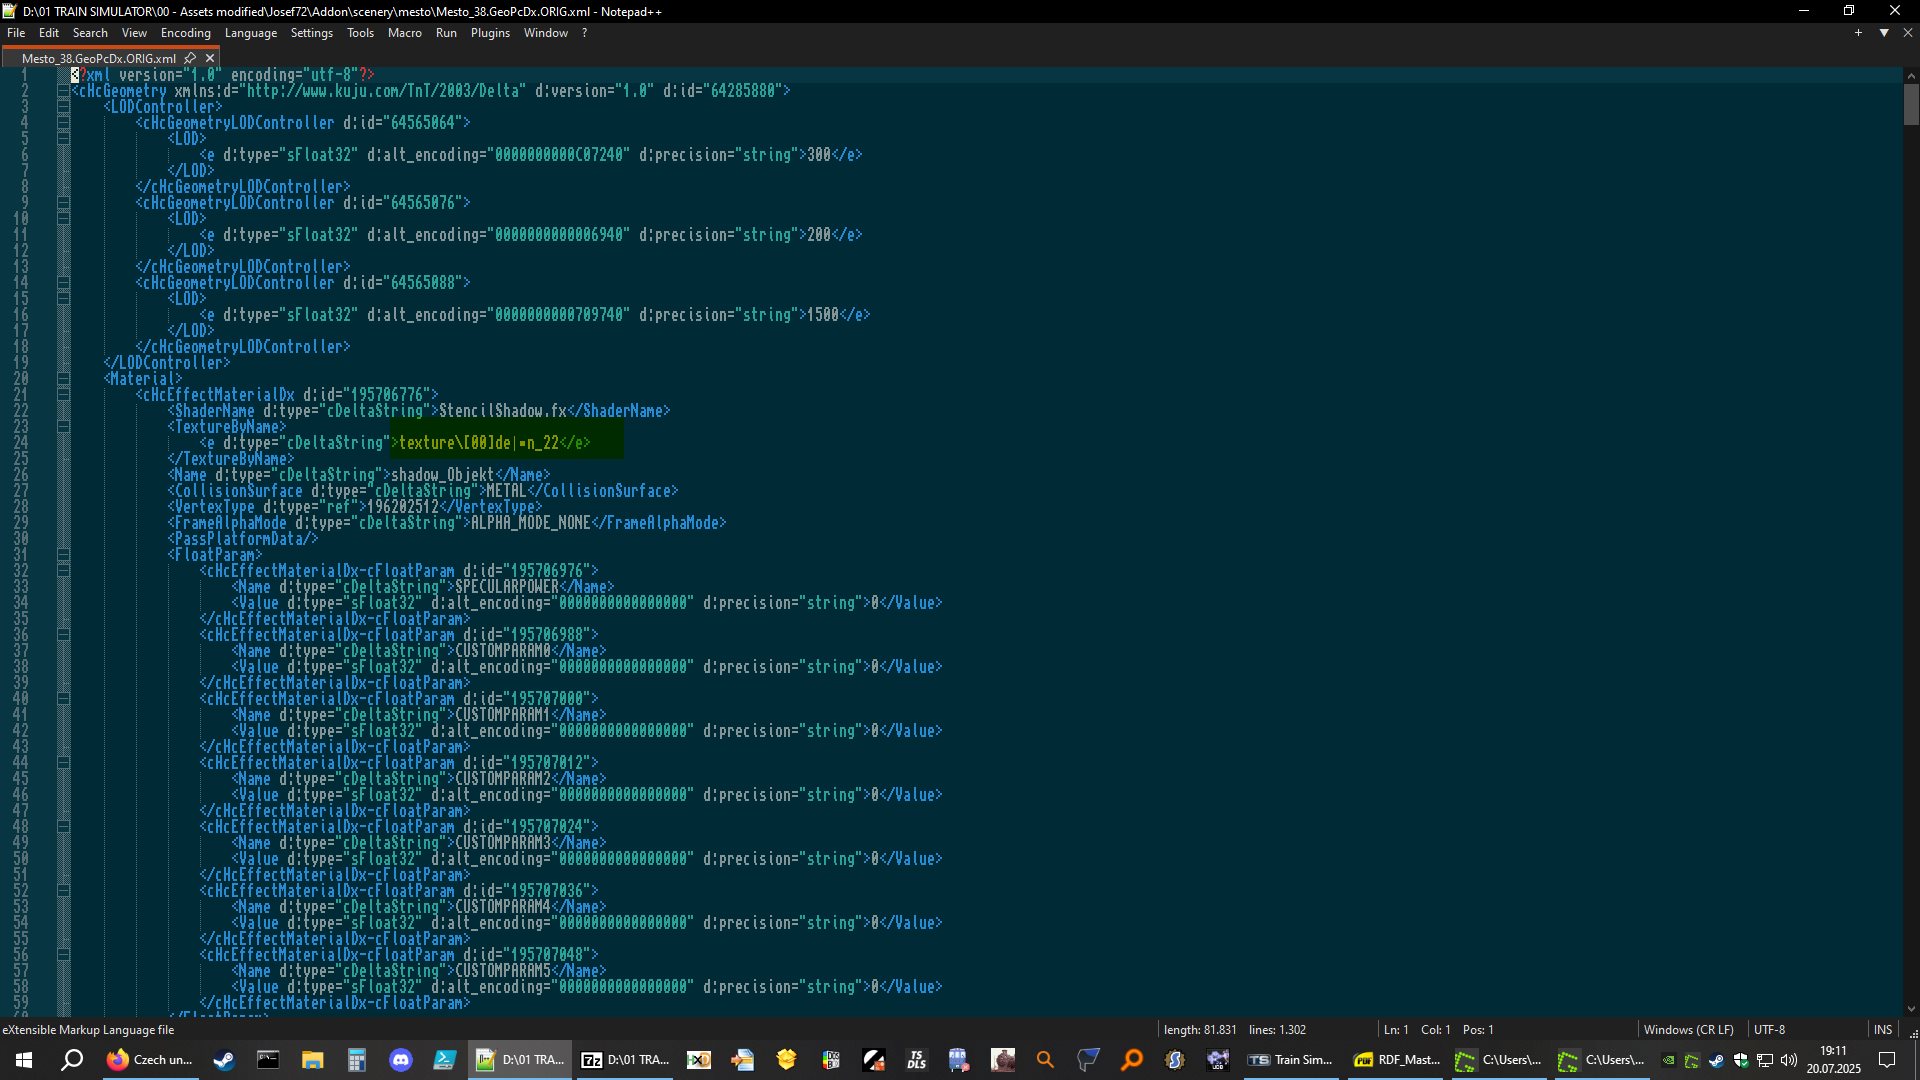Image resolution: width=1920 pixels, height=1080 pixels.
Task: Open the Plugins menu
Action: pos(490,33)
